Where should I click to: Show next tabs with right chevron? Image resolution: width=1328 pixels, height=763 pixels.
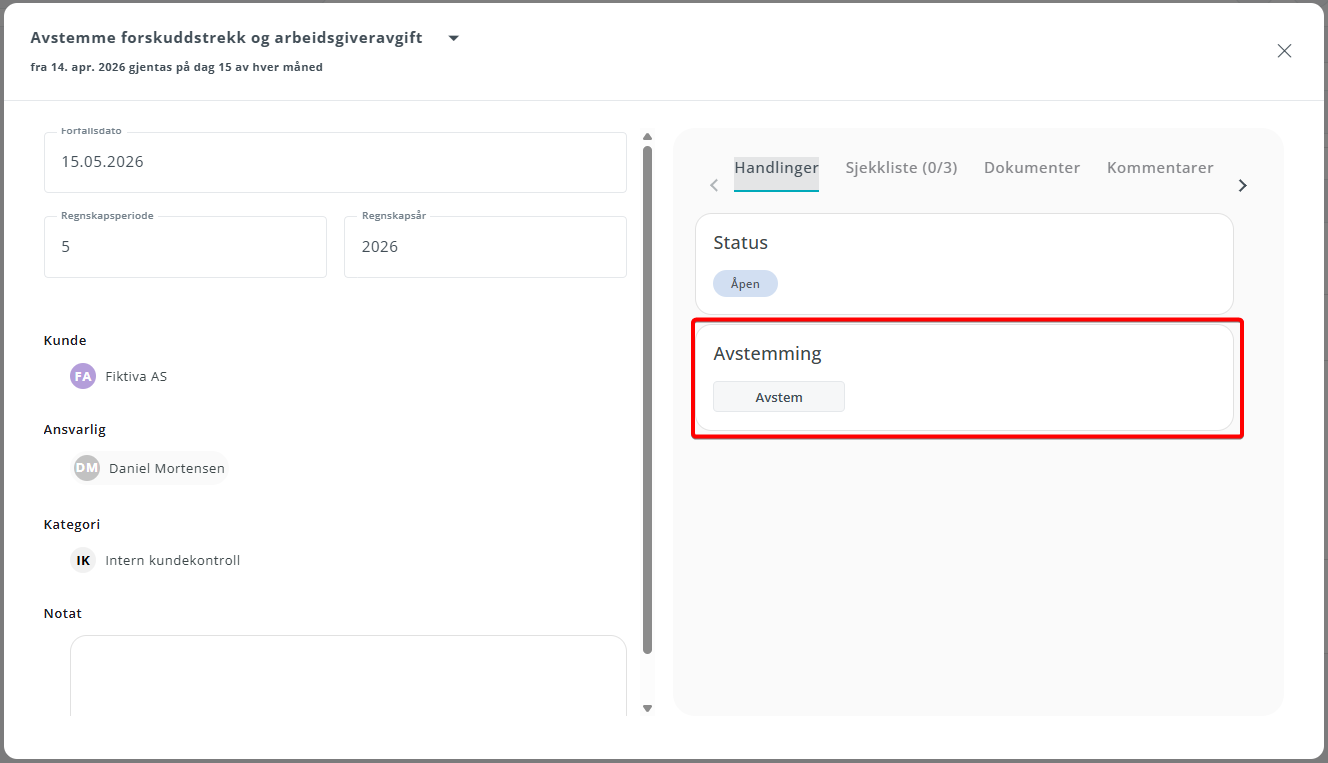tap(1242, 185)
